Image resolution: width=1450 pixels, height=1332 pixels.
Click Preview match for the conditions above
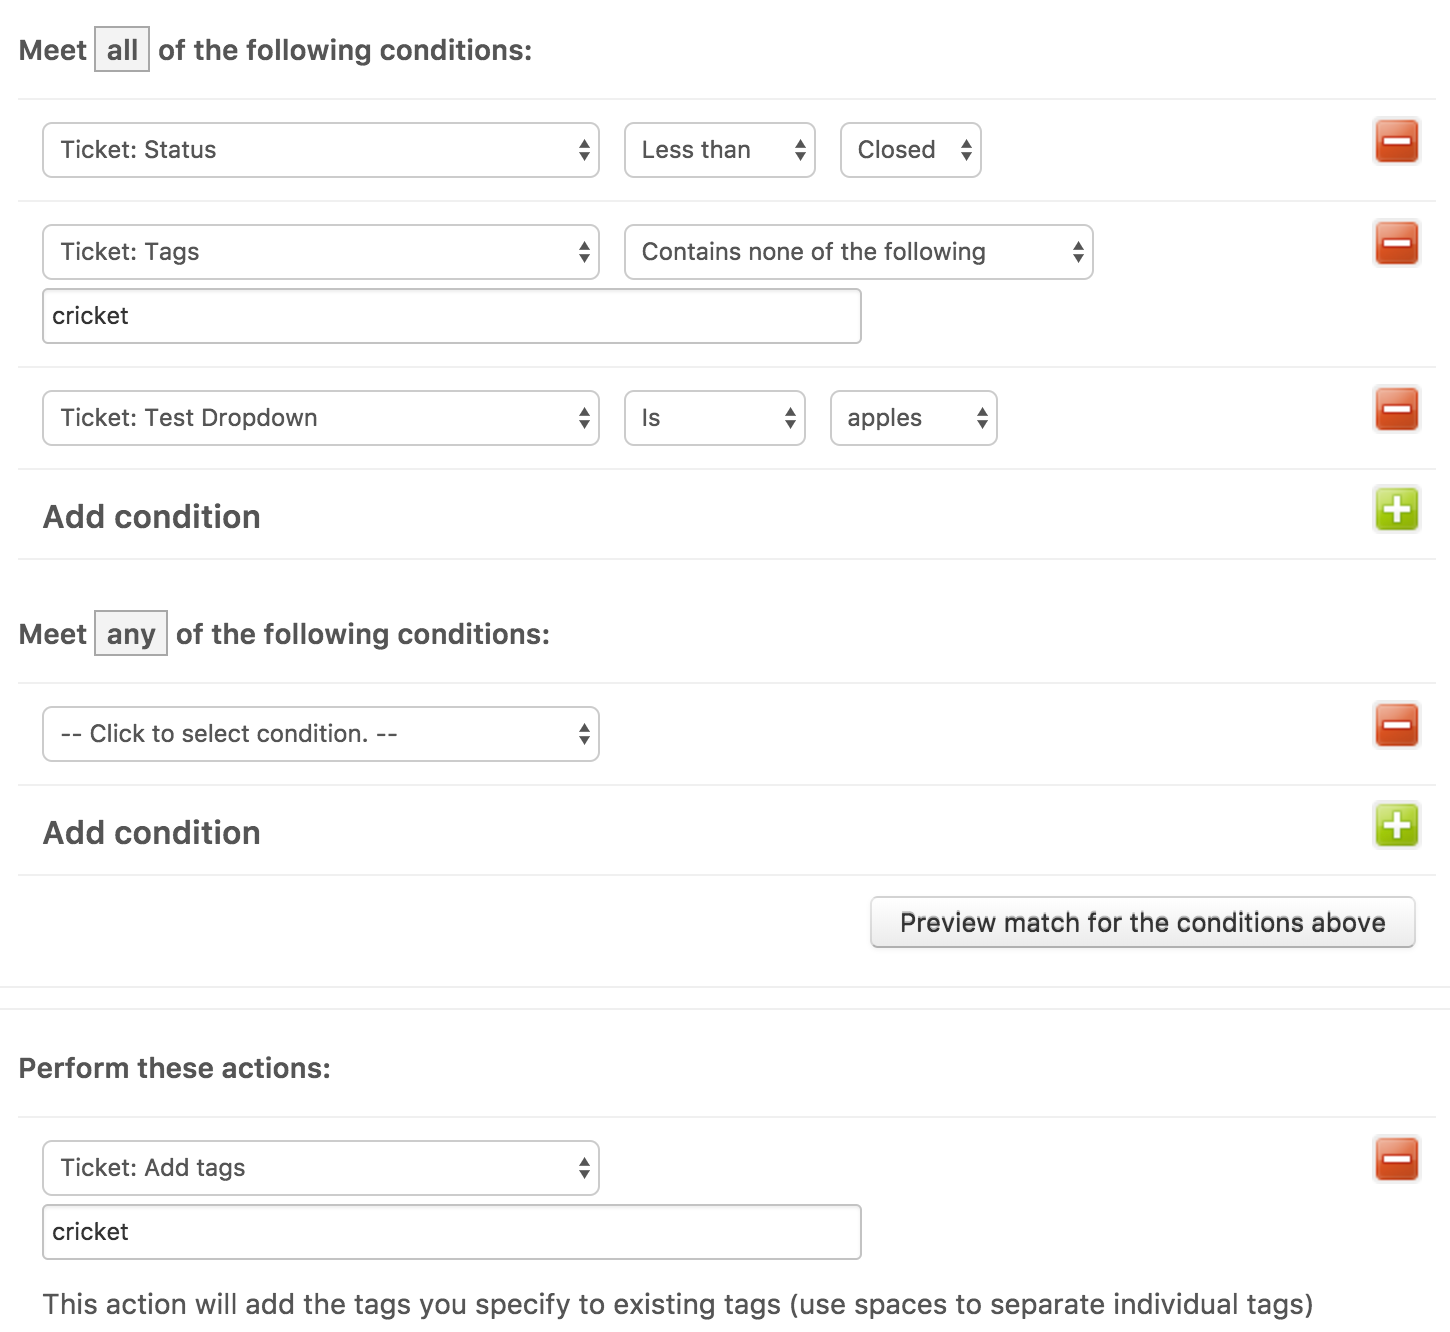(1142, 922)
